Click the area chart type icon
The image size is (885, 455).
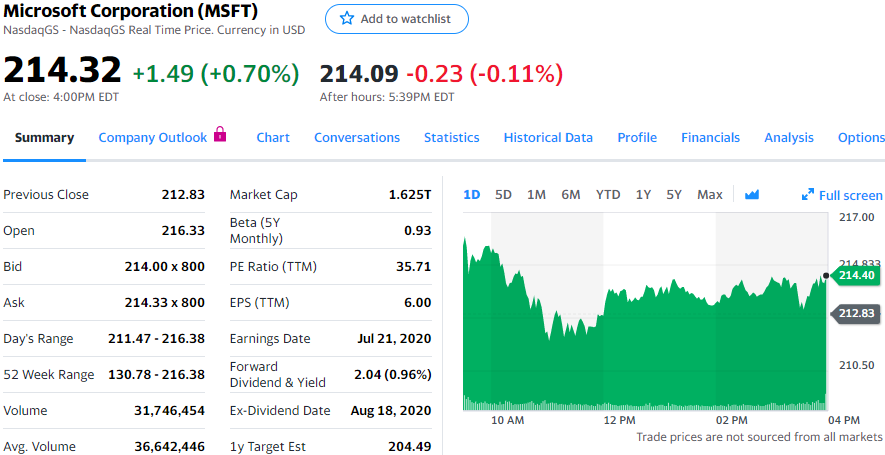tap(752, 195)
